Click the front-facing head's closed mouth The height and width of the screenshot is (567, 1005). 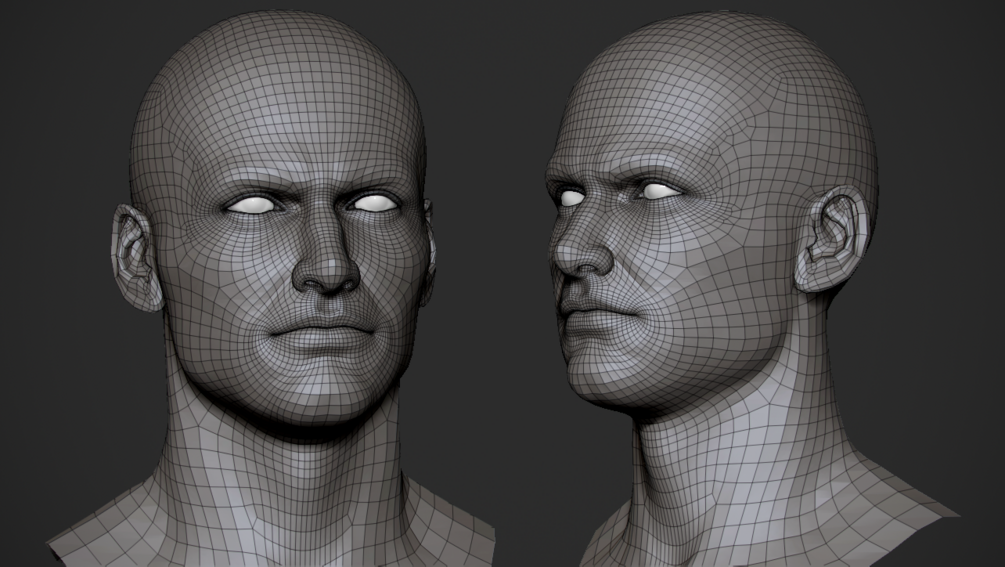[x=322, y=335]
